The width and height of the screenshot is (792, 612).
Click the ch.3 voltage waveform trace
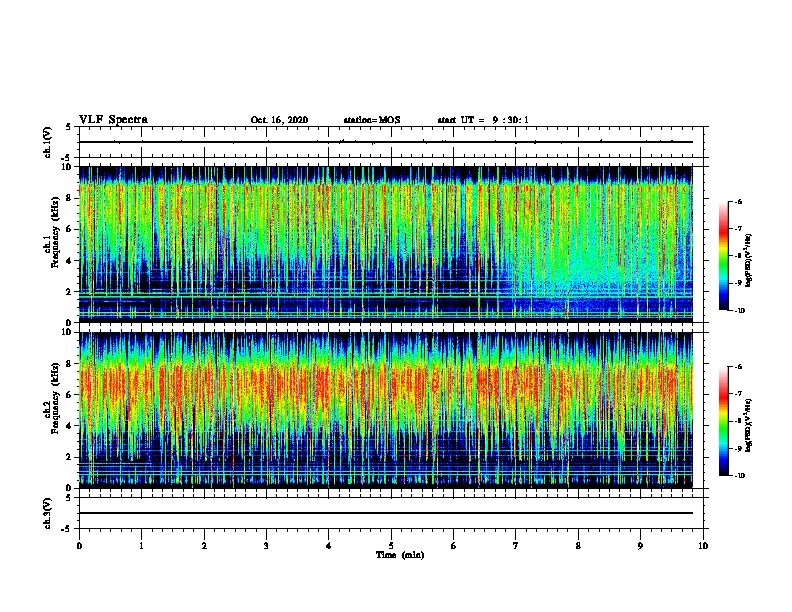pyautogui.click(x=386, y=513)
